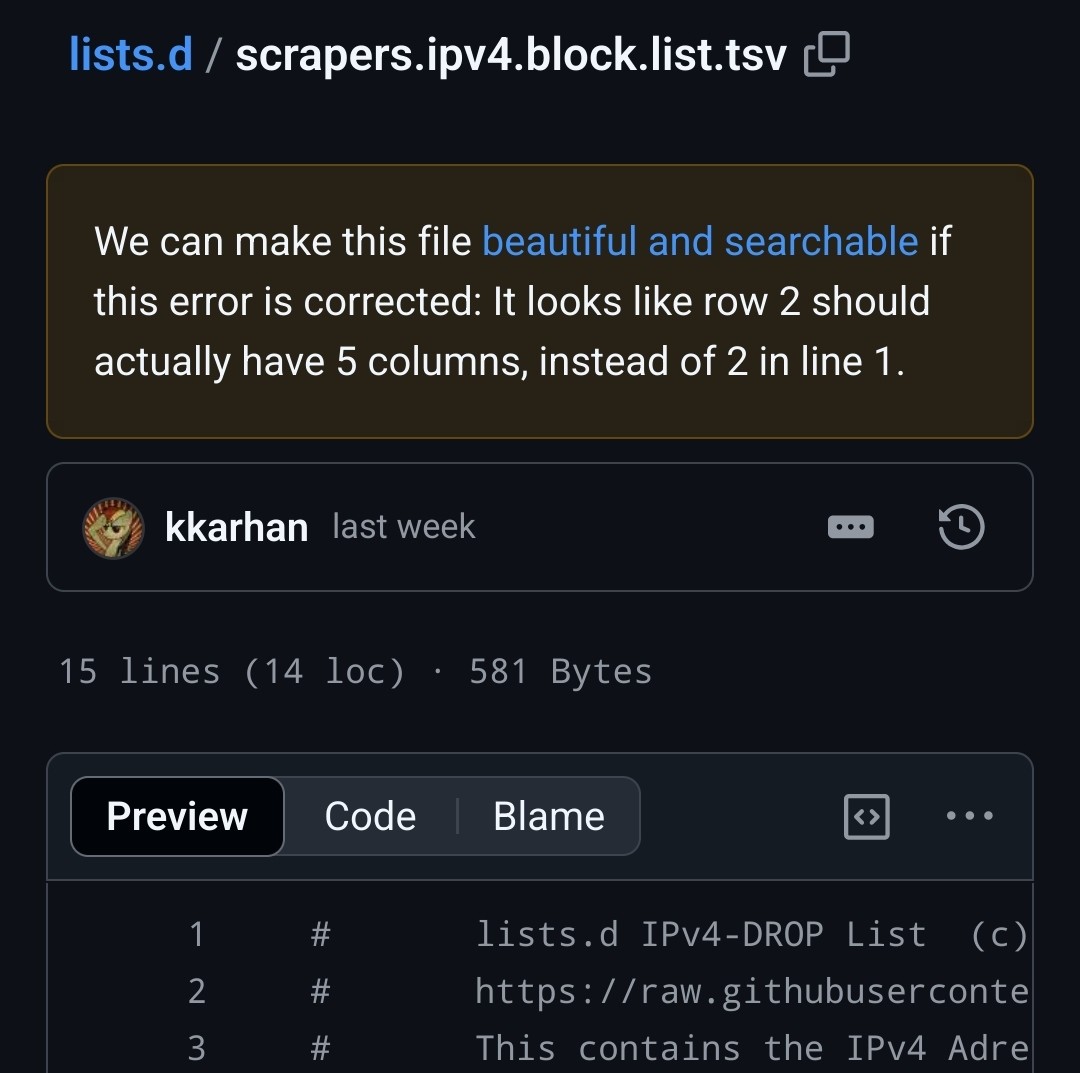Switch to the Blame tab
The image size is (1080, 1073).
[x=548, y=816]
